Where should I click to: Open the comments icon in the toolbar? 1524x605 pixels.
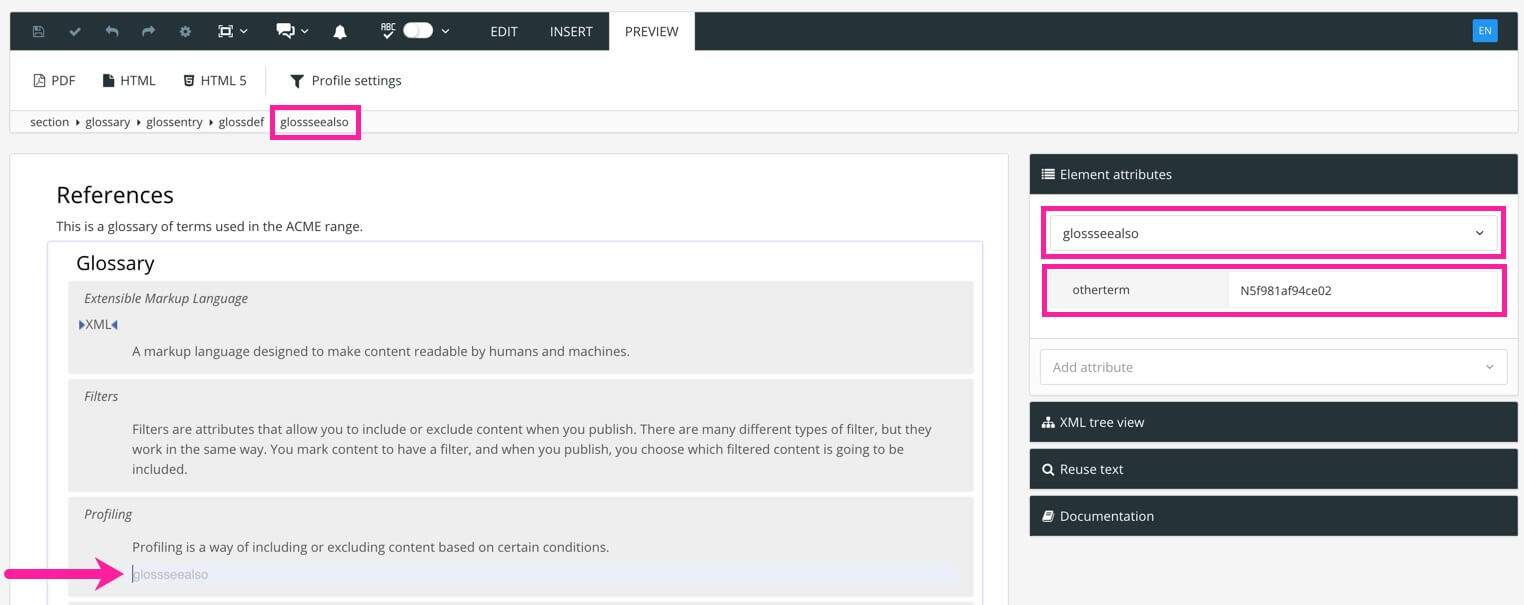tap(283, 31)
